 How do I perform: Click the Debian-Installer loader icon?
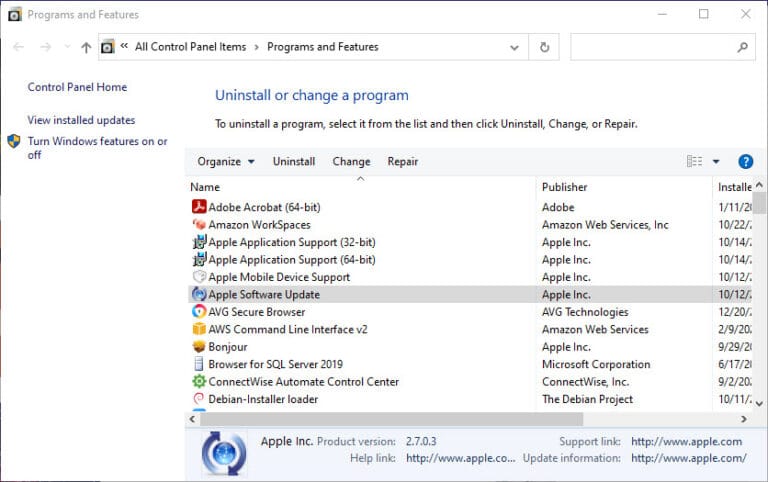coord(199,399)
